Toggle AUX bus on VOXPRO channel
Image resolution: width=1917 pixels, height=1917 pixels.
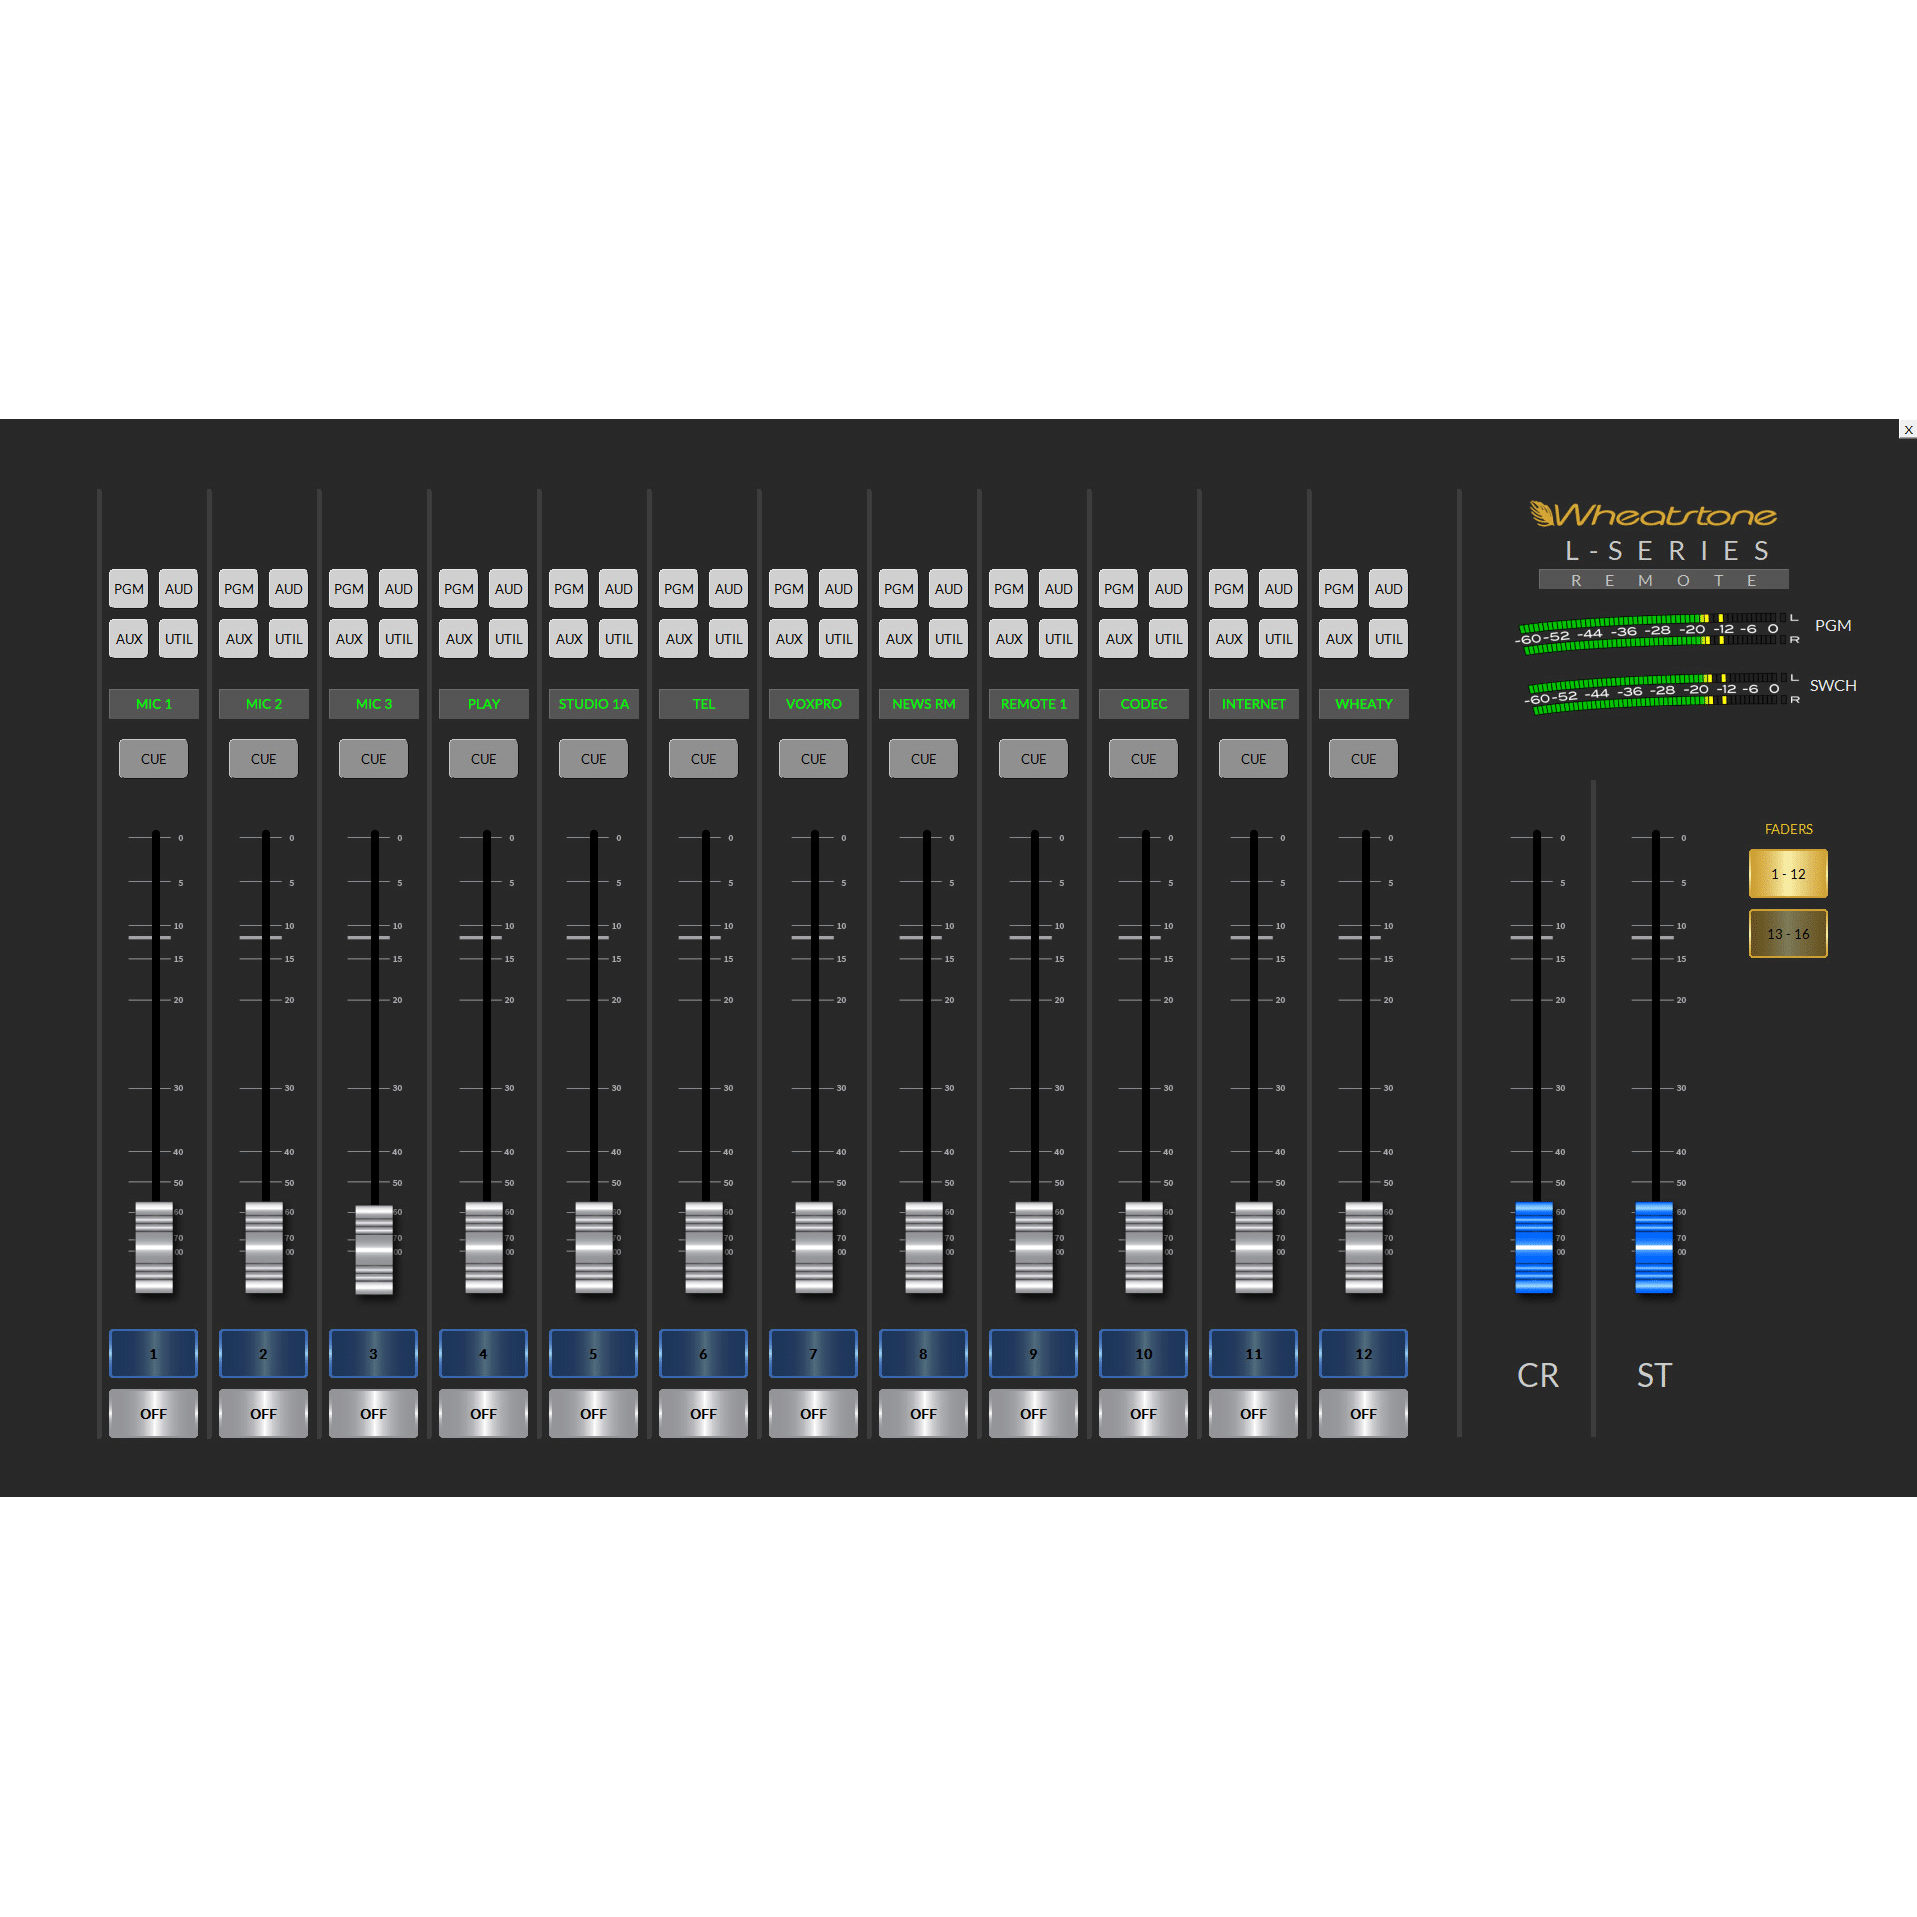(x=788, y=639)
